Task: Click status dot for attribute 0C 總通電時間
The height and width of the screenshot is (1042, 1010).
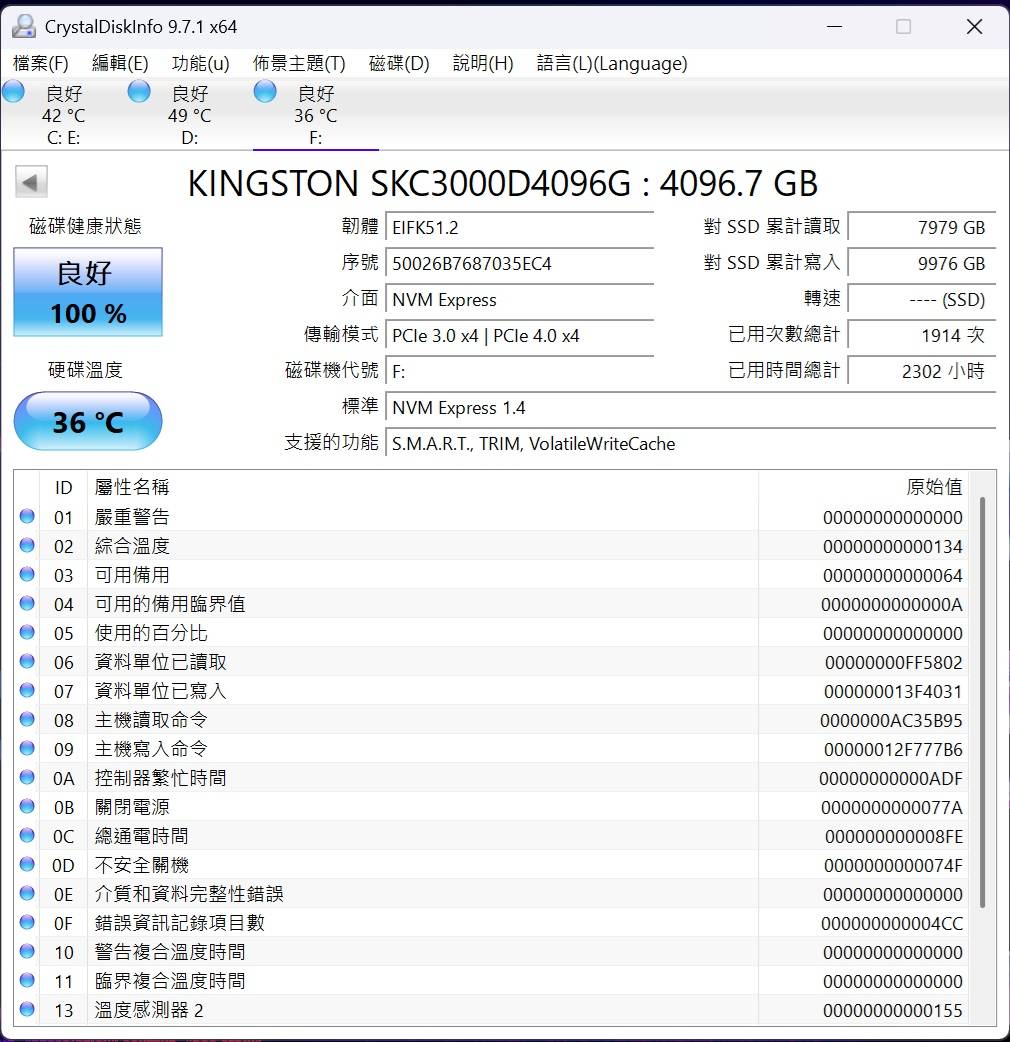Action: [x=27, y=836]
